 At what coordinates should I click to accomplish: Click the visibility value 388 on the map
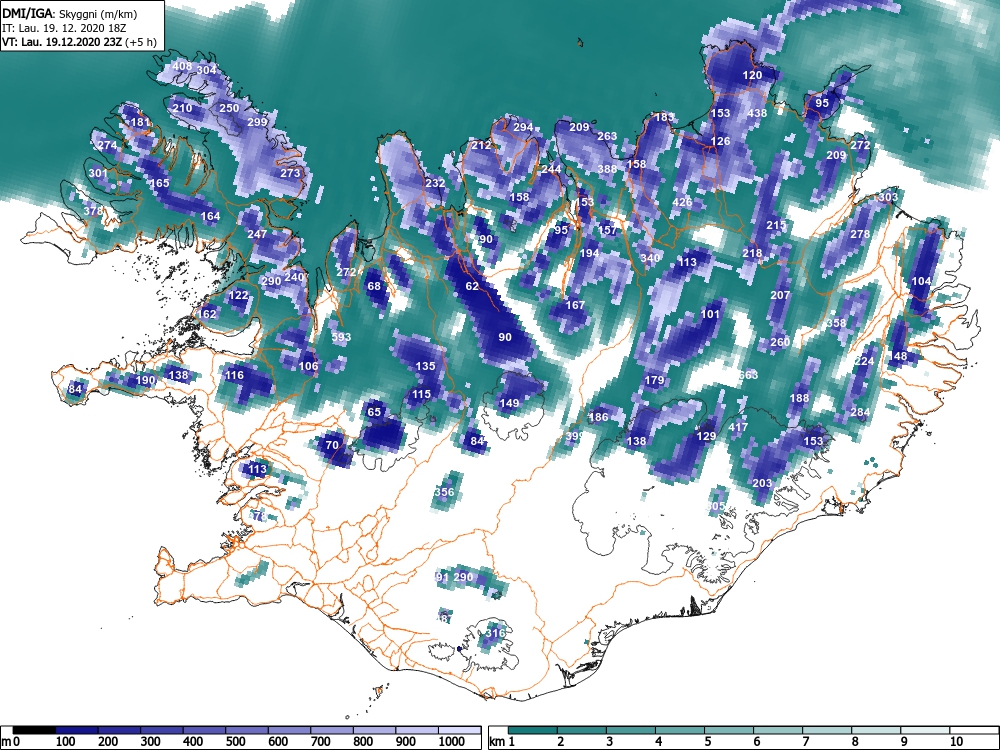tap(607, 169)
